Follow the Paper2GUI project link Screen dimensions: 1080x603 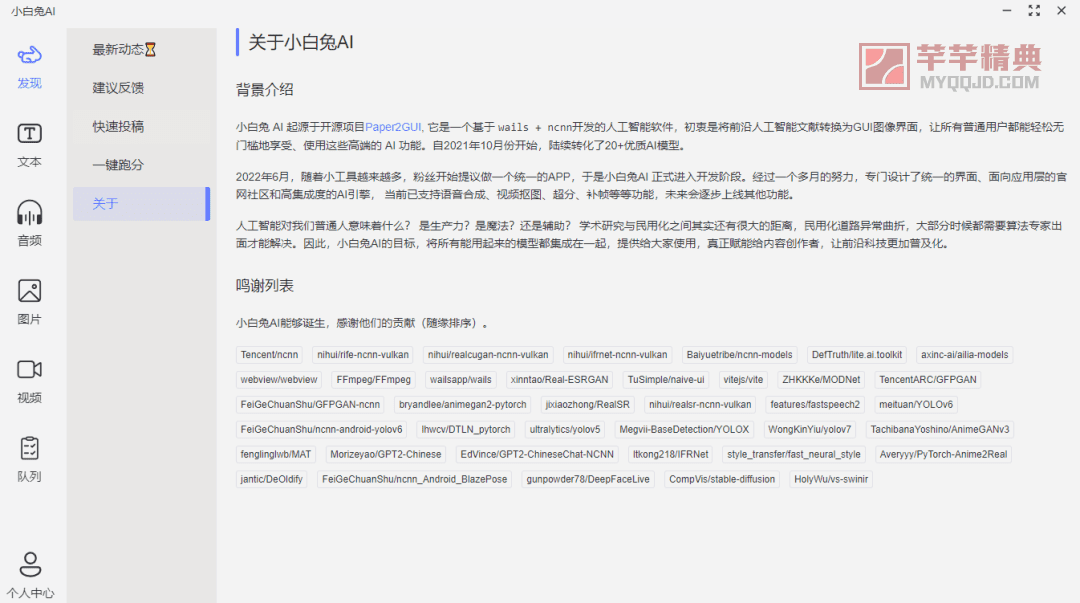pos(393,127)
